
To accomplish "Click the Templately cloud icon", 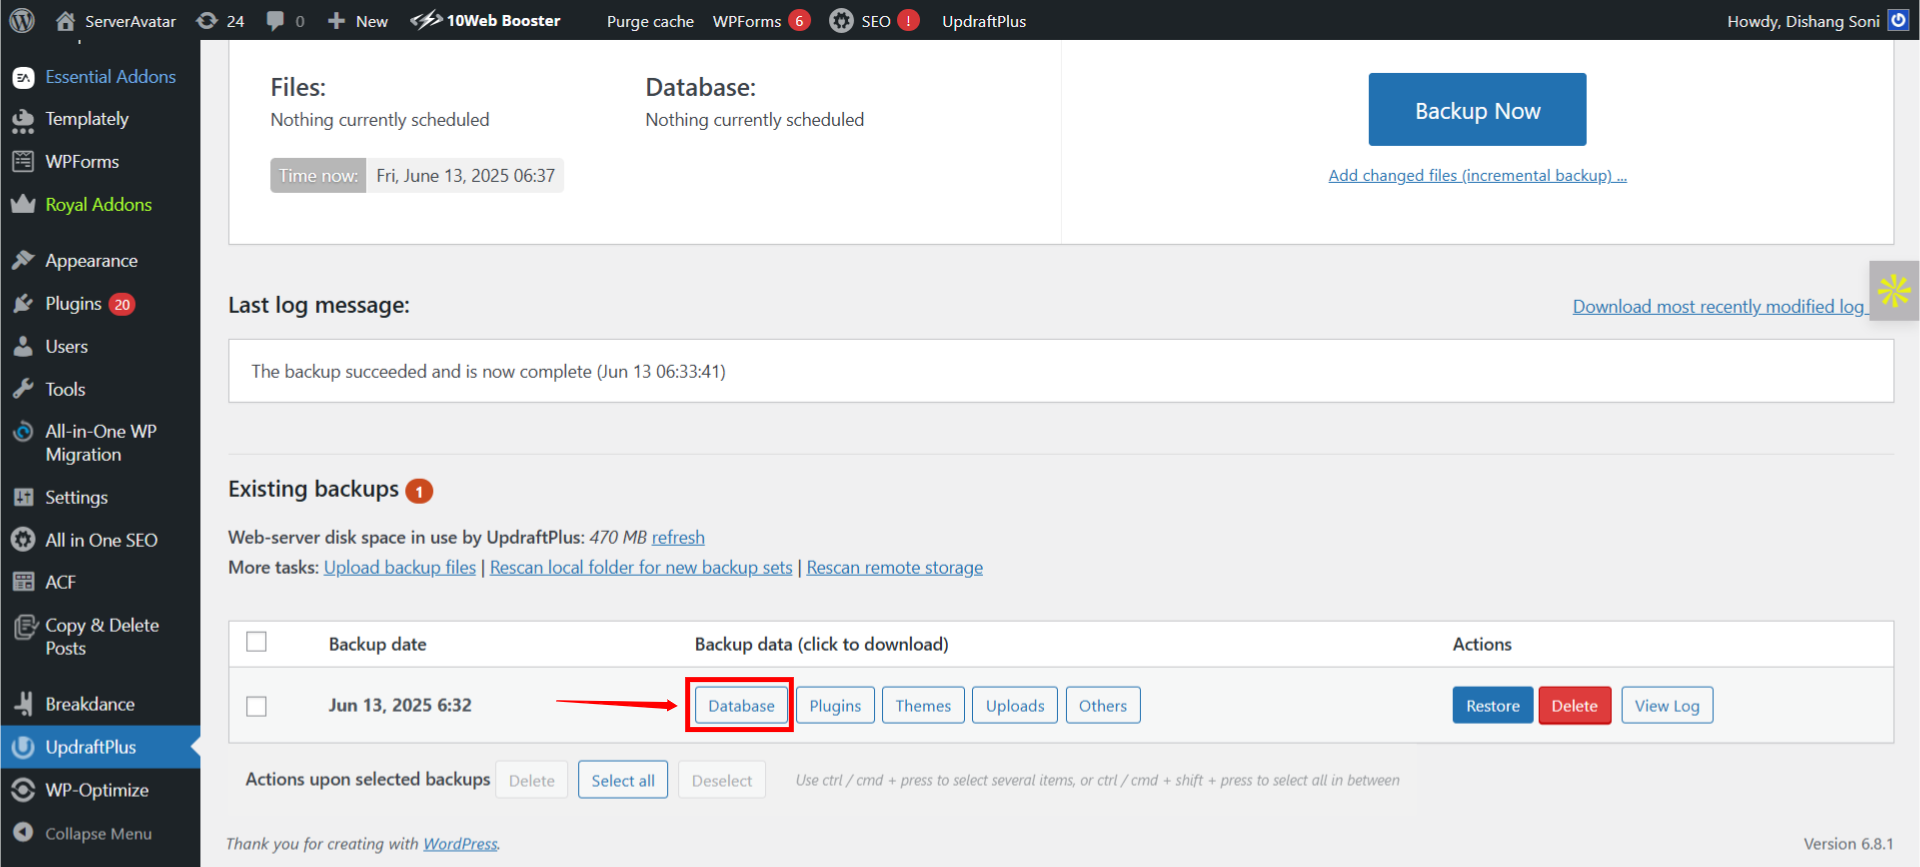I will click(23, 120).
